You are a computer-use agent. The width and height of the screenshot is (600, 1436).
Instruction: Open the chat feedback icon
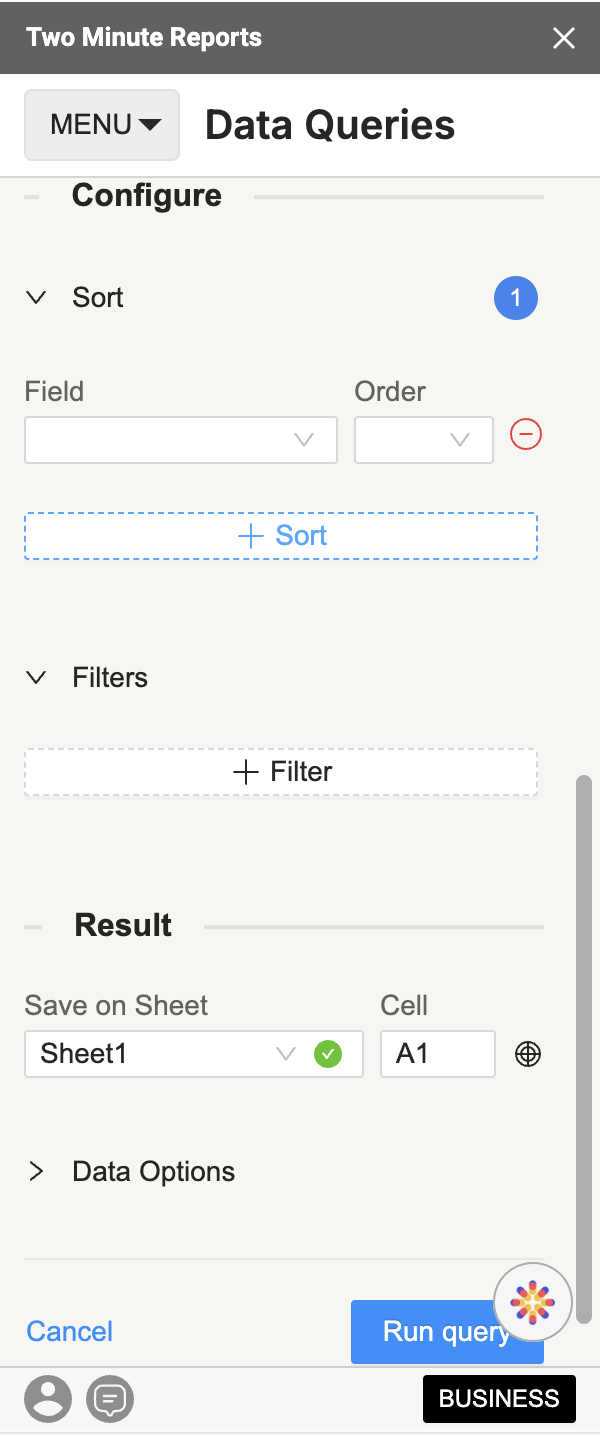[x=110, y=1399]
